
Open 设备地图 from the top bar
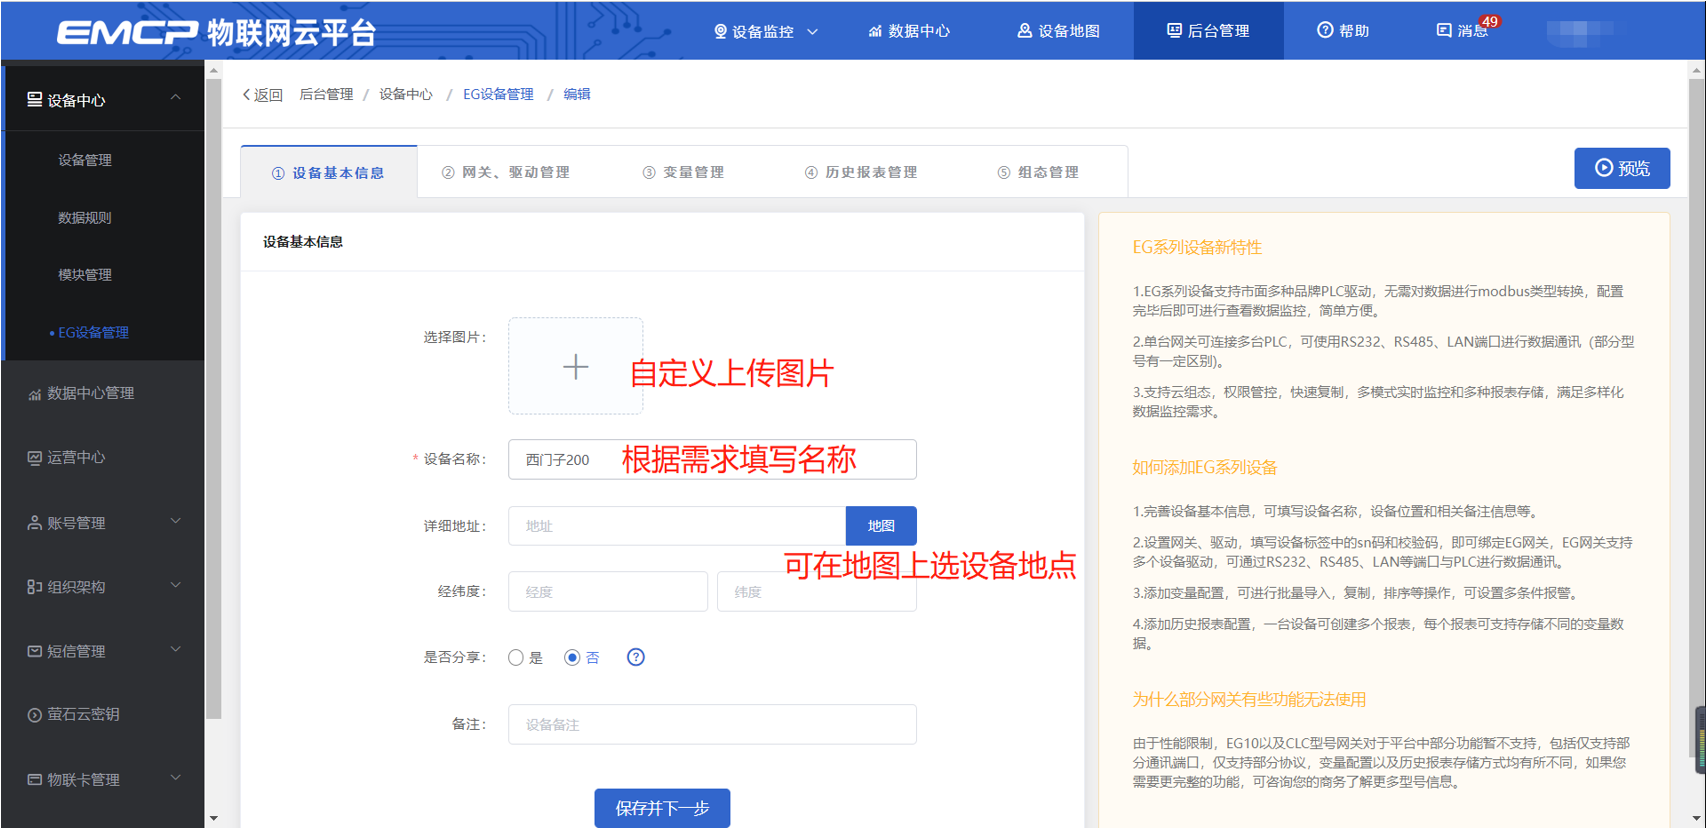pos(1058,31)
